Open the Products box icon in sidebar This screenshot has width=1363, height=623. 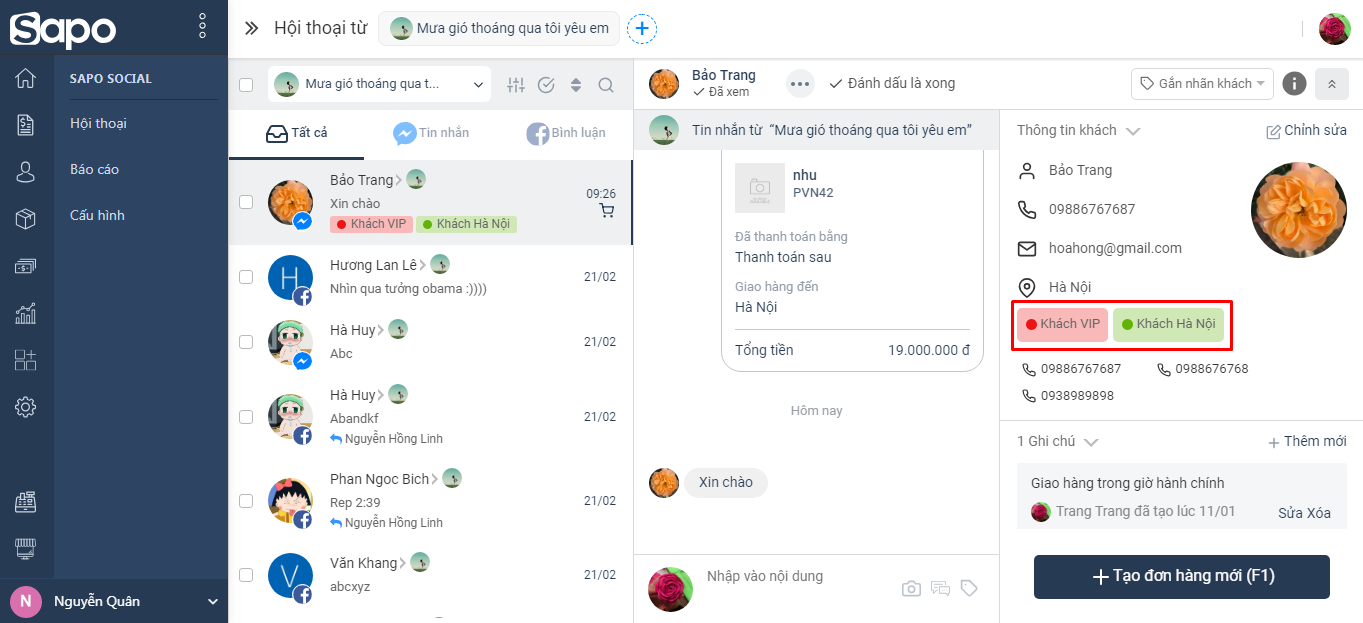(x=26, y=219)
